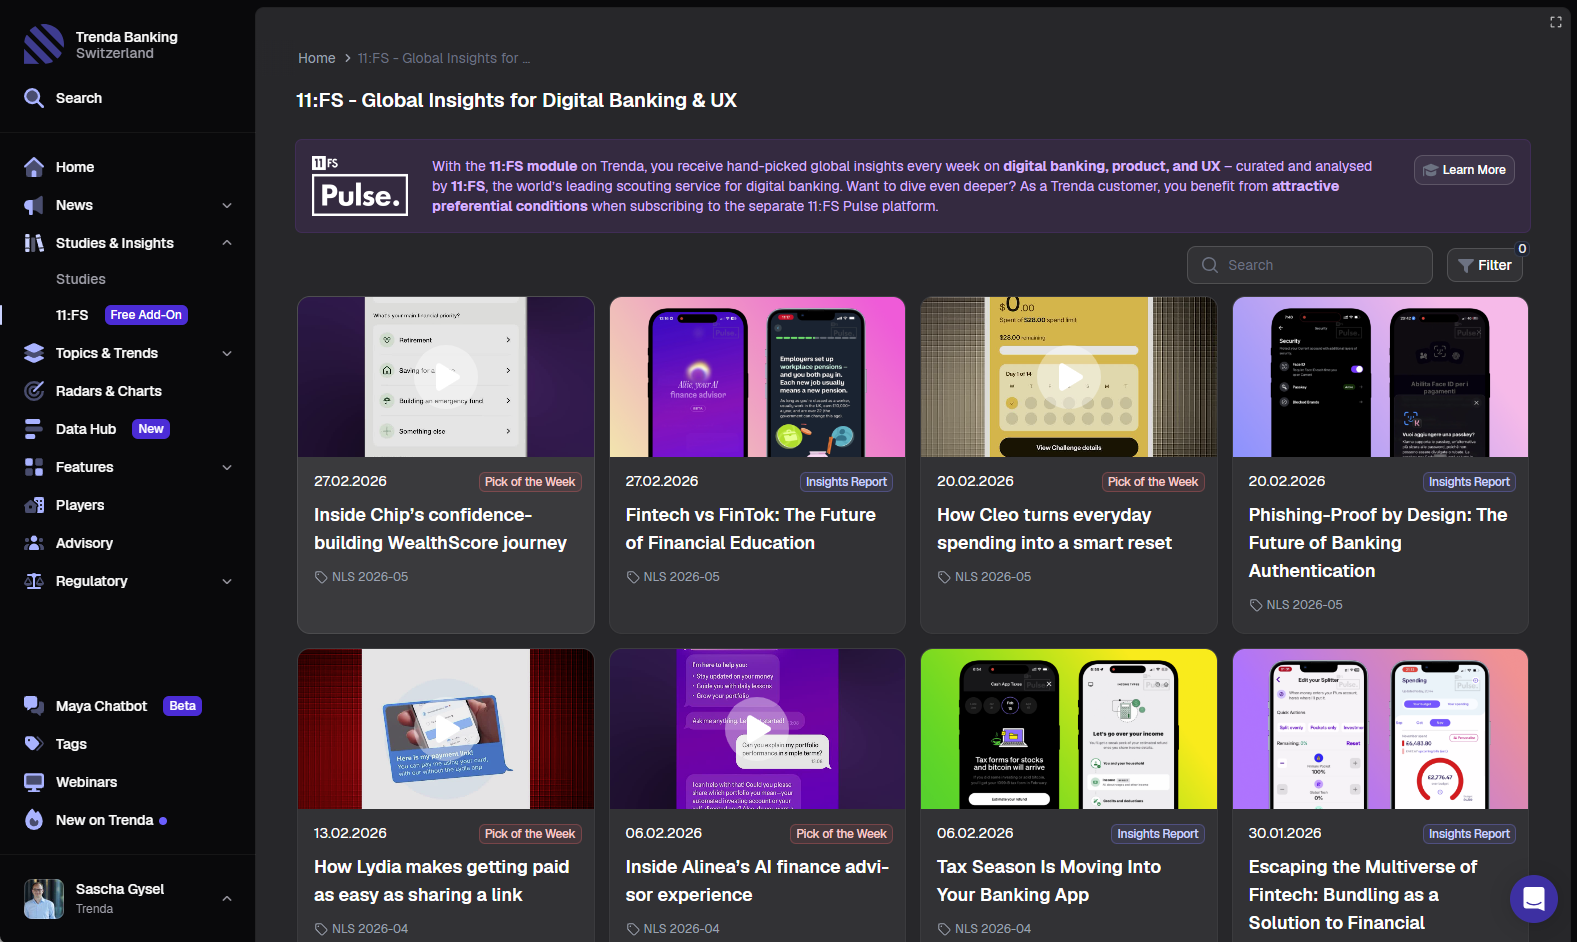The height and width of the screenshot is (942, 1577).
Task: Open the Radars & Charts icon
Action: pyautogui.click(x=34, y=391)
